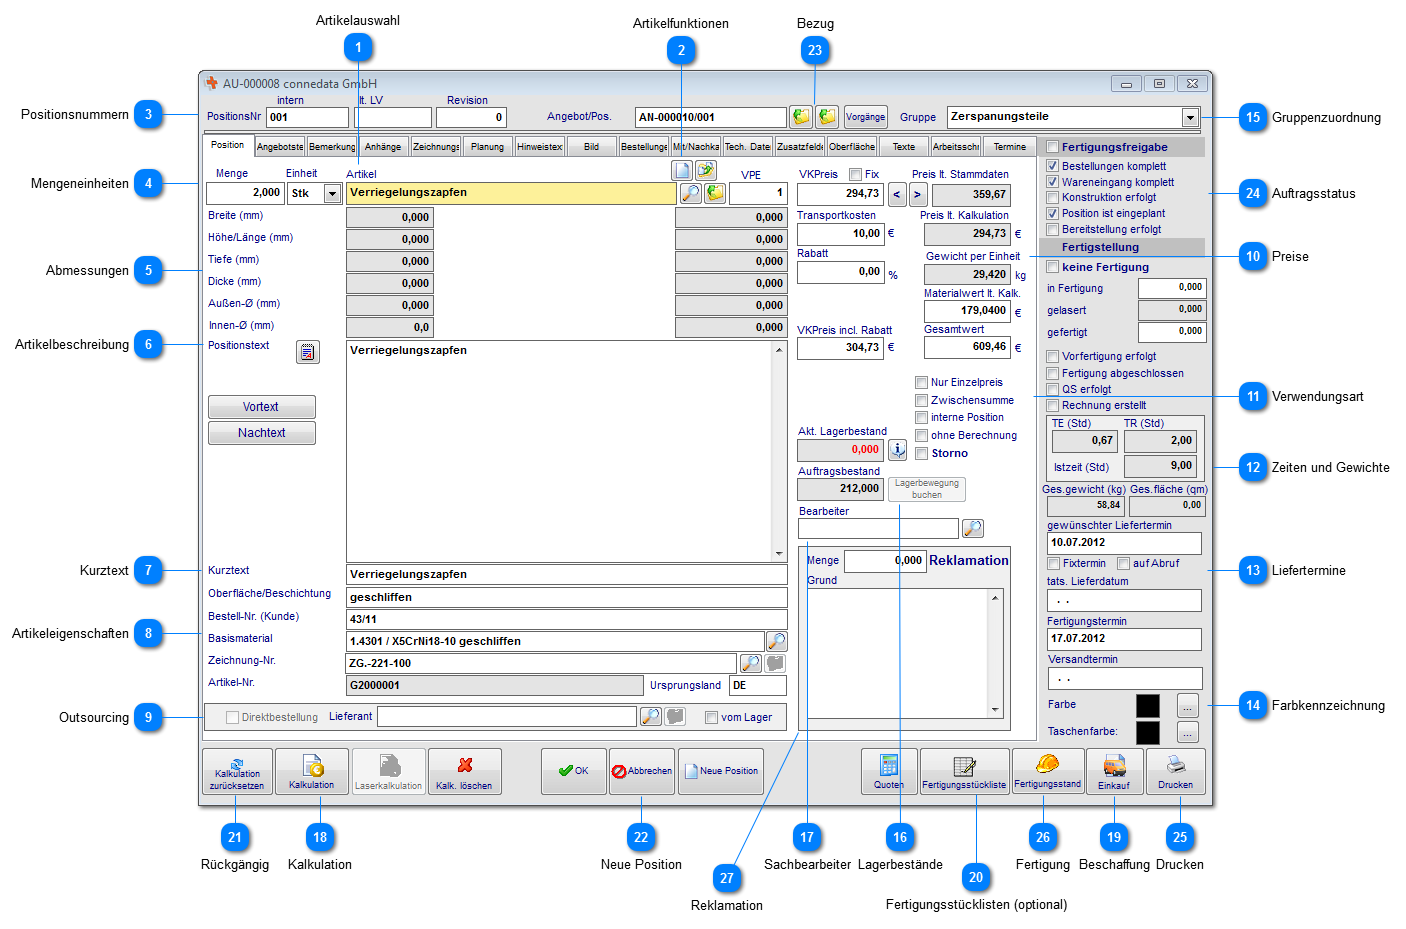
Task: Open the Planung tab
Action: tap(487, 146)
